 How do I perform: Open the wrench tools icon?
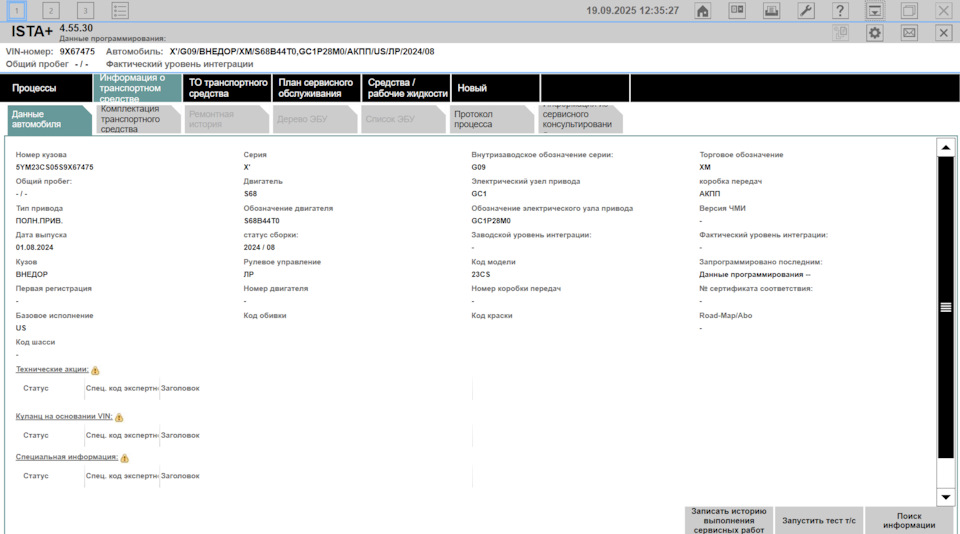[806, 10]
